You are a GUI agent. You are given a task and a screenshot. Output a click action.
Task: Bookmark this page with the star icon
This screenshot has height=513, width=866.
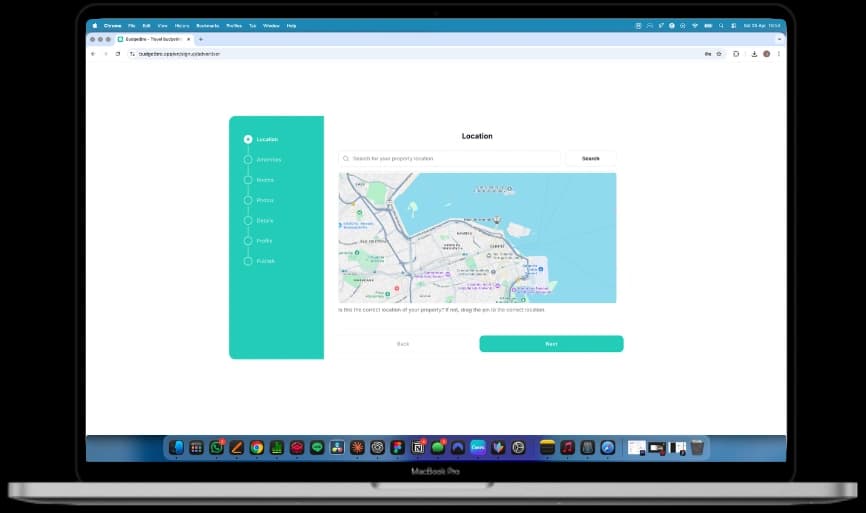(720, 54)
